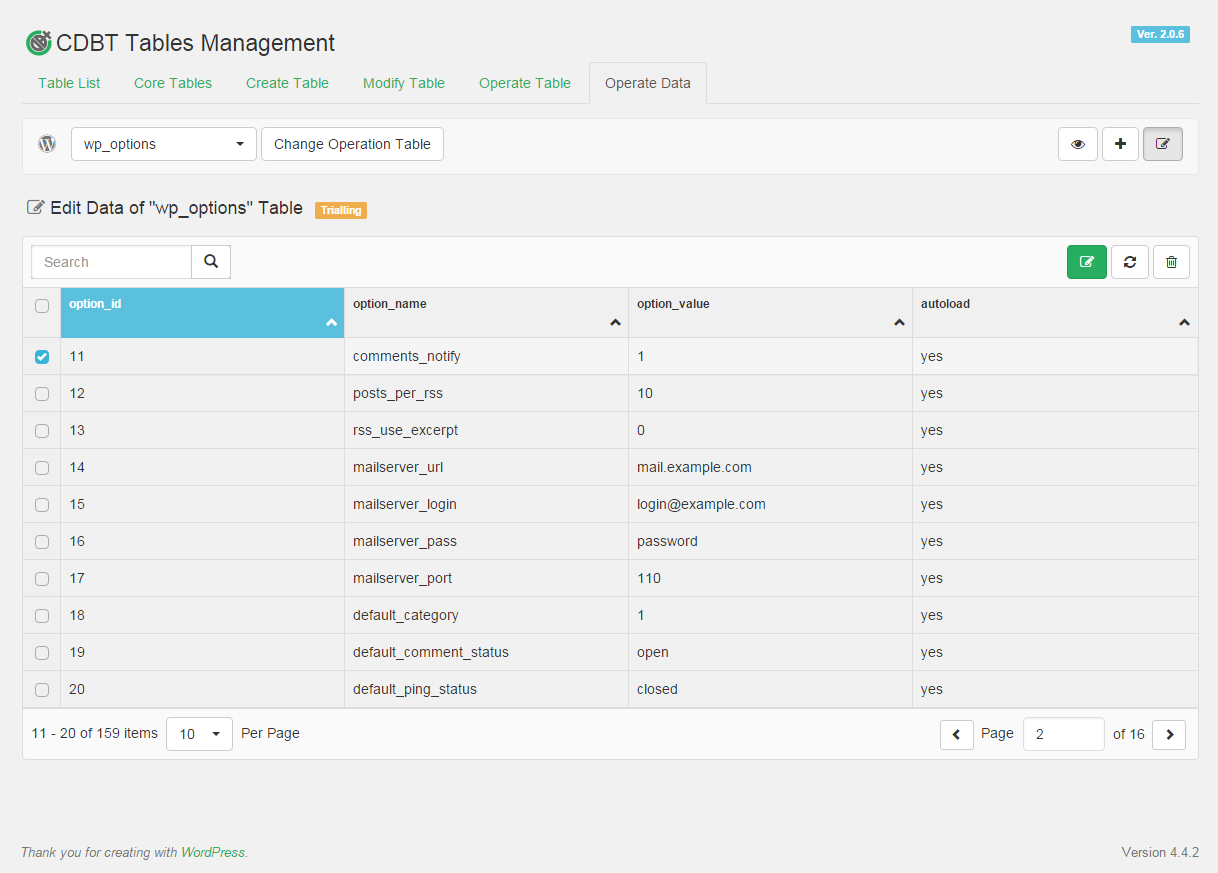The height and width of the screenshot is (873, 1218).
Task: Go to previous page arrow
Action: pyautogui.click(x=956, y=735)
